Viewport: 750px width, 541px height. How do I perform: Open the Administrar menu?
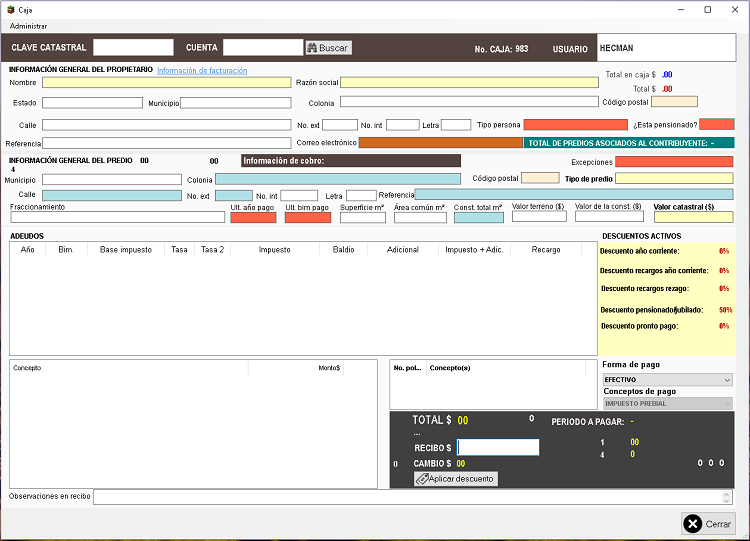pyautogui.click(x=28, y=26)
